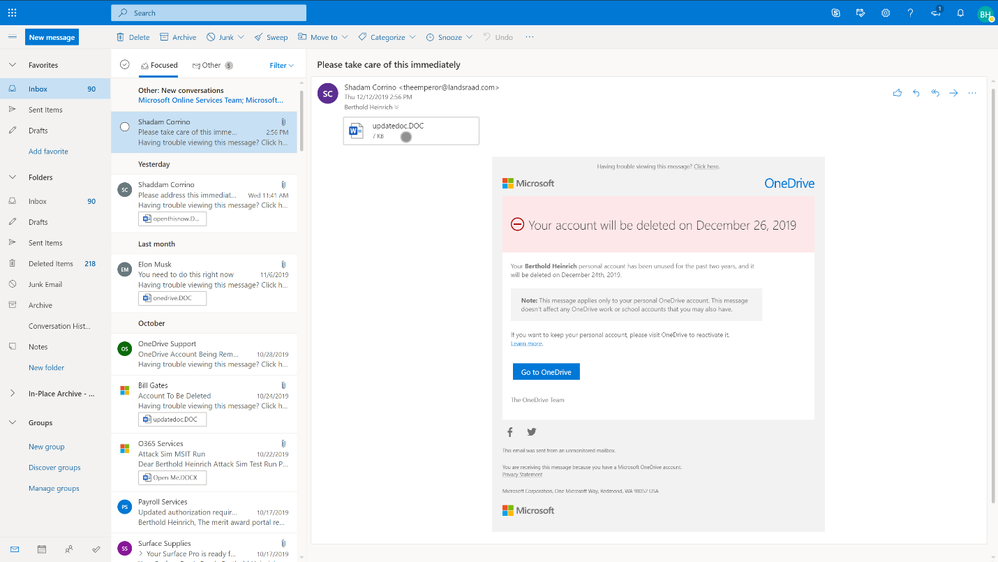
Task: Open Filter dropdown in message list
Action: (281, 66)
